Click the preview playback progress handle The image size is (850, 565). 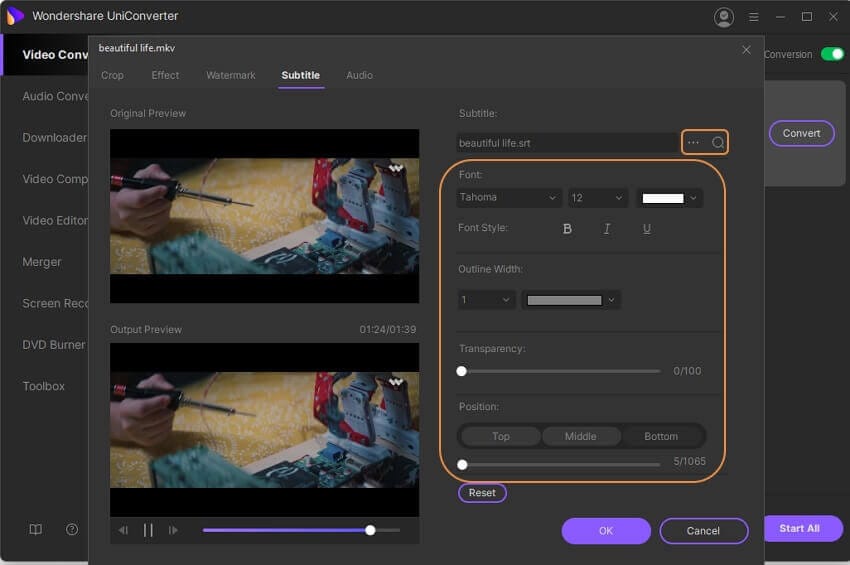click(x=370, y=530)
